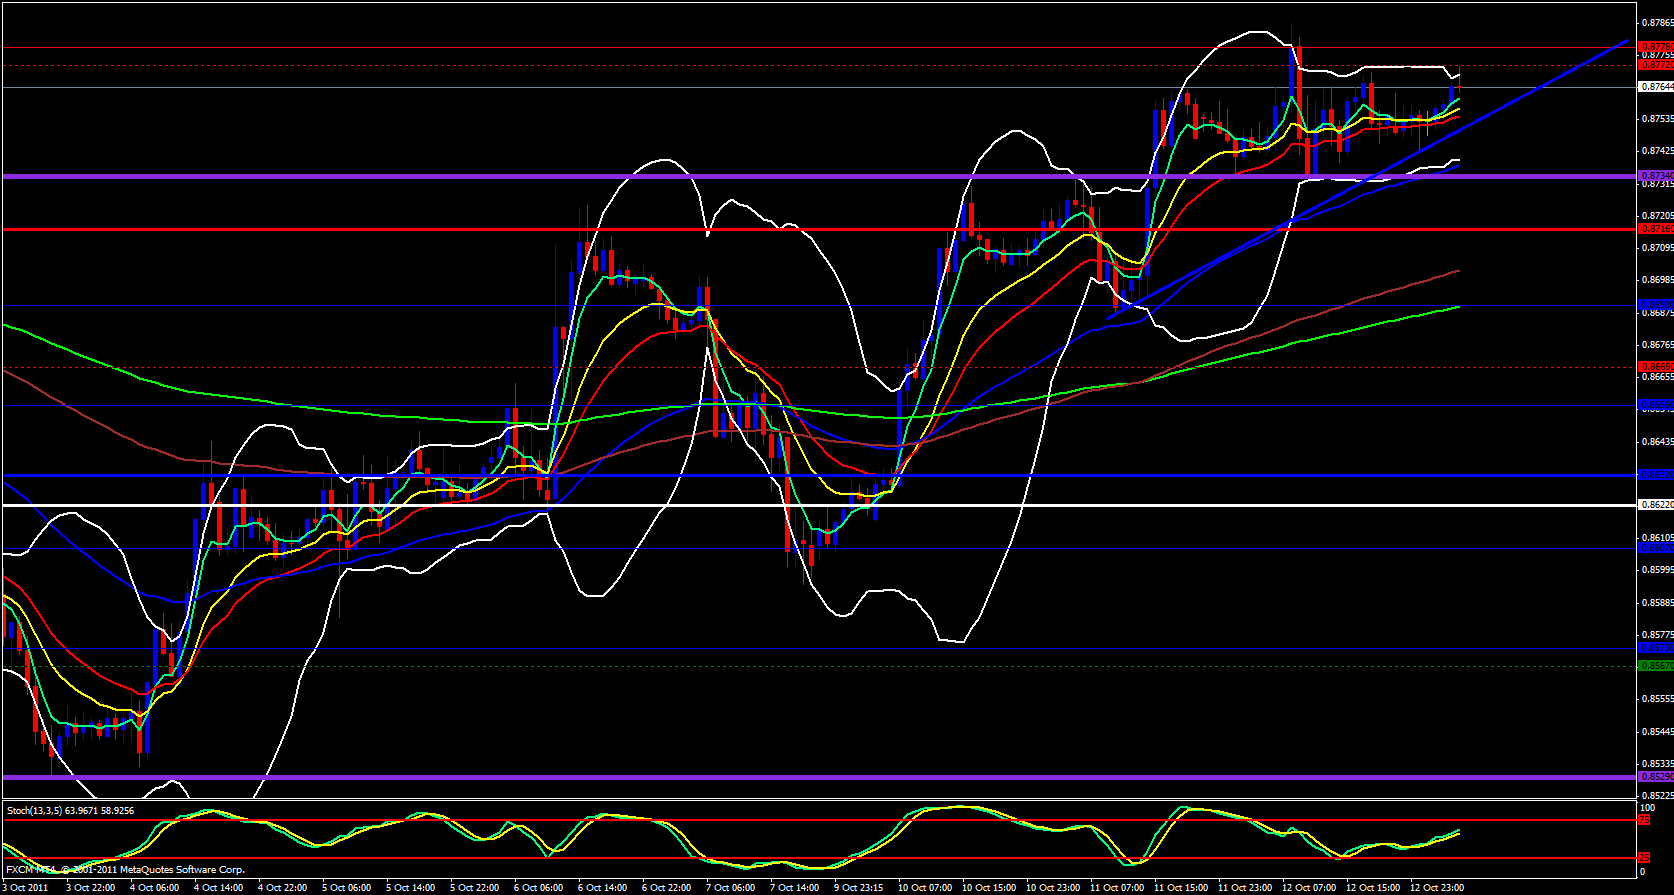Select the 0.8632 blue price label

tap(1654, 475)
